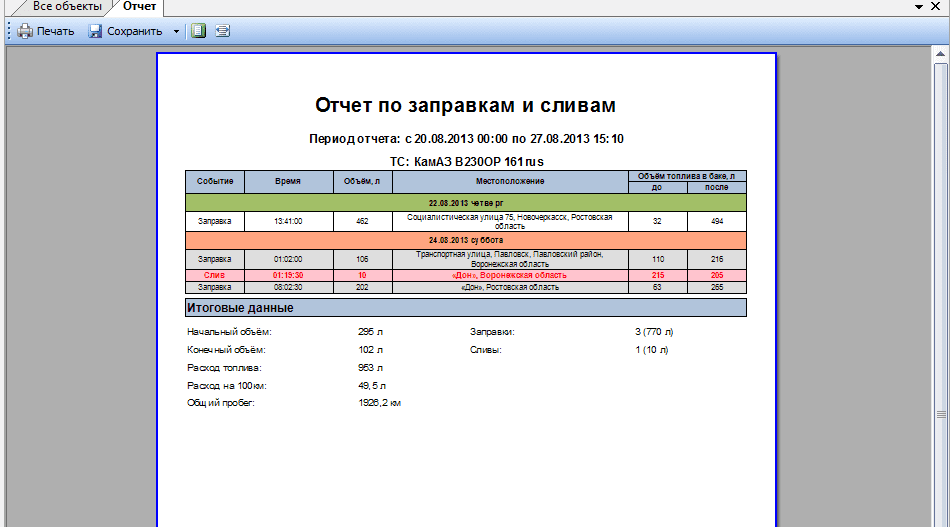Click the report title Отчет по заправкам и сливам

tap(465, 105)
